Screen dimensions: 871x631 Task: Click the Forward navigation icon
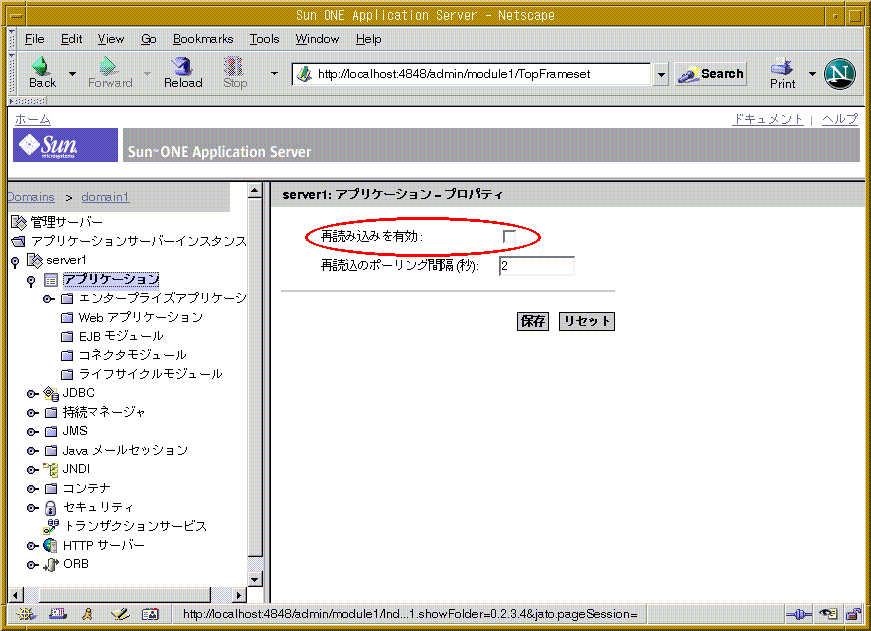[x=108, y=66]
